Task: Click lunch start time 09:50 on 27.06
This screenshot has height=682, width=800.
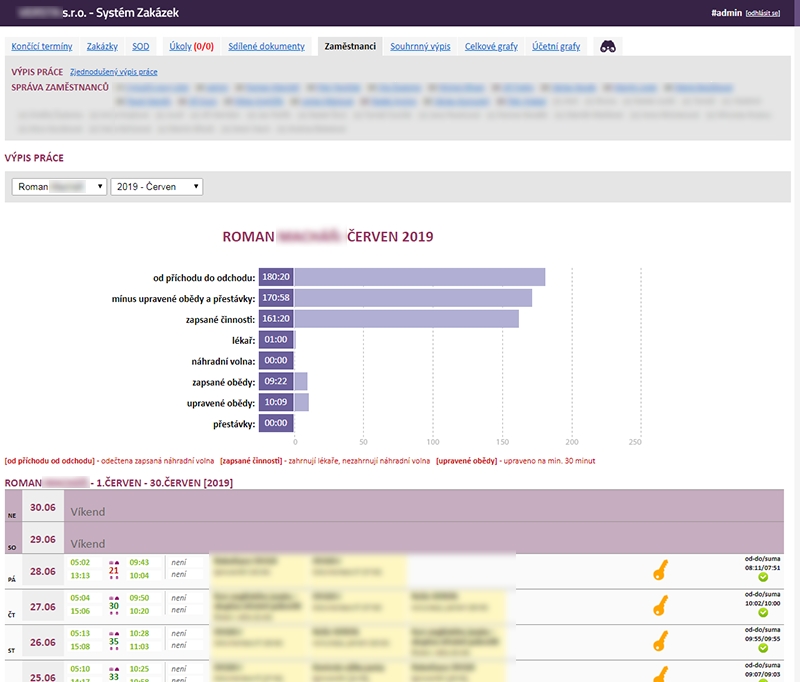Action: click(x=139, y=598)
